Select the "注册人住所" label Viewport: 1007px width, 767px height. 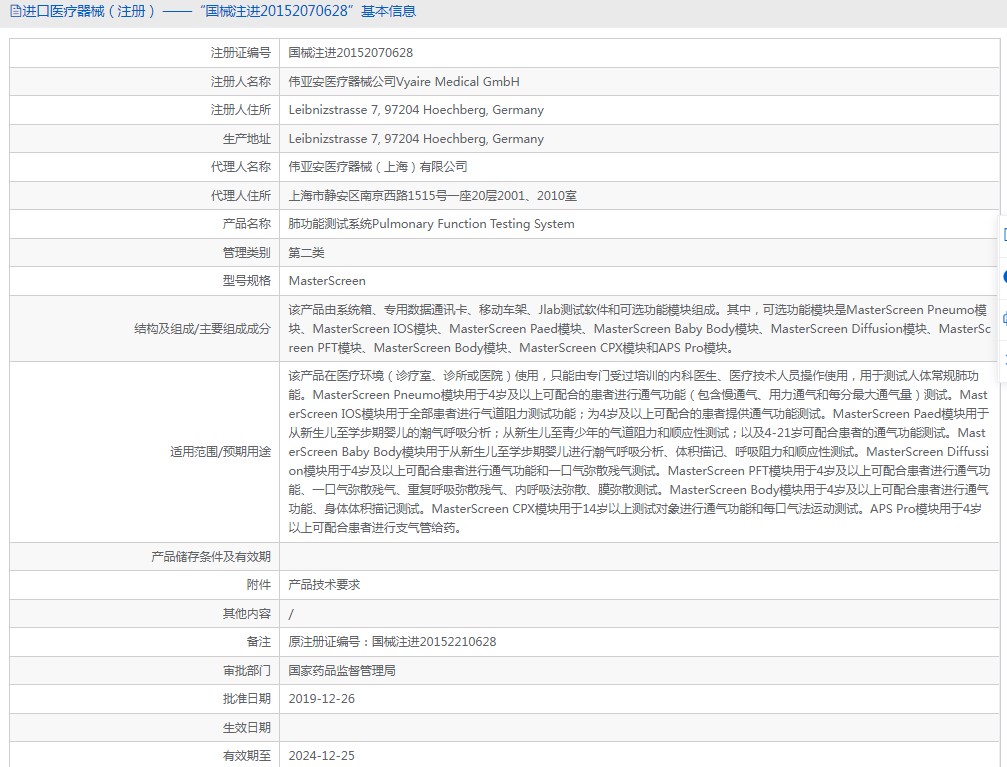241,110
